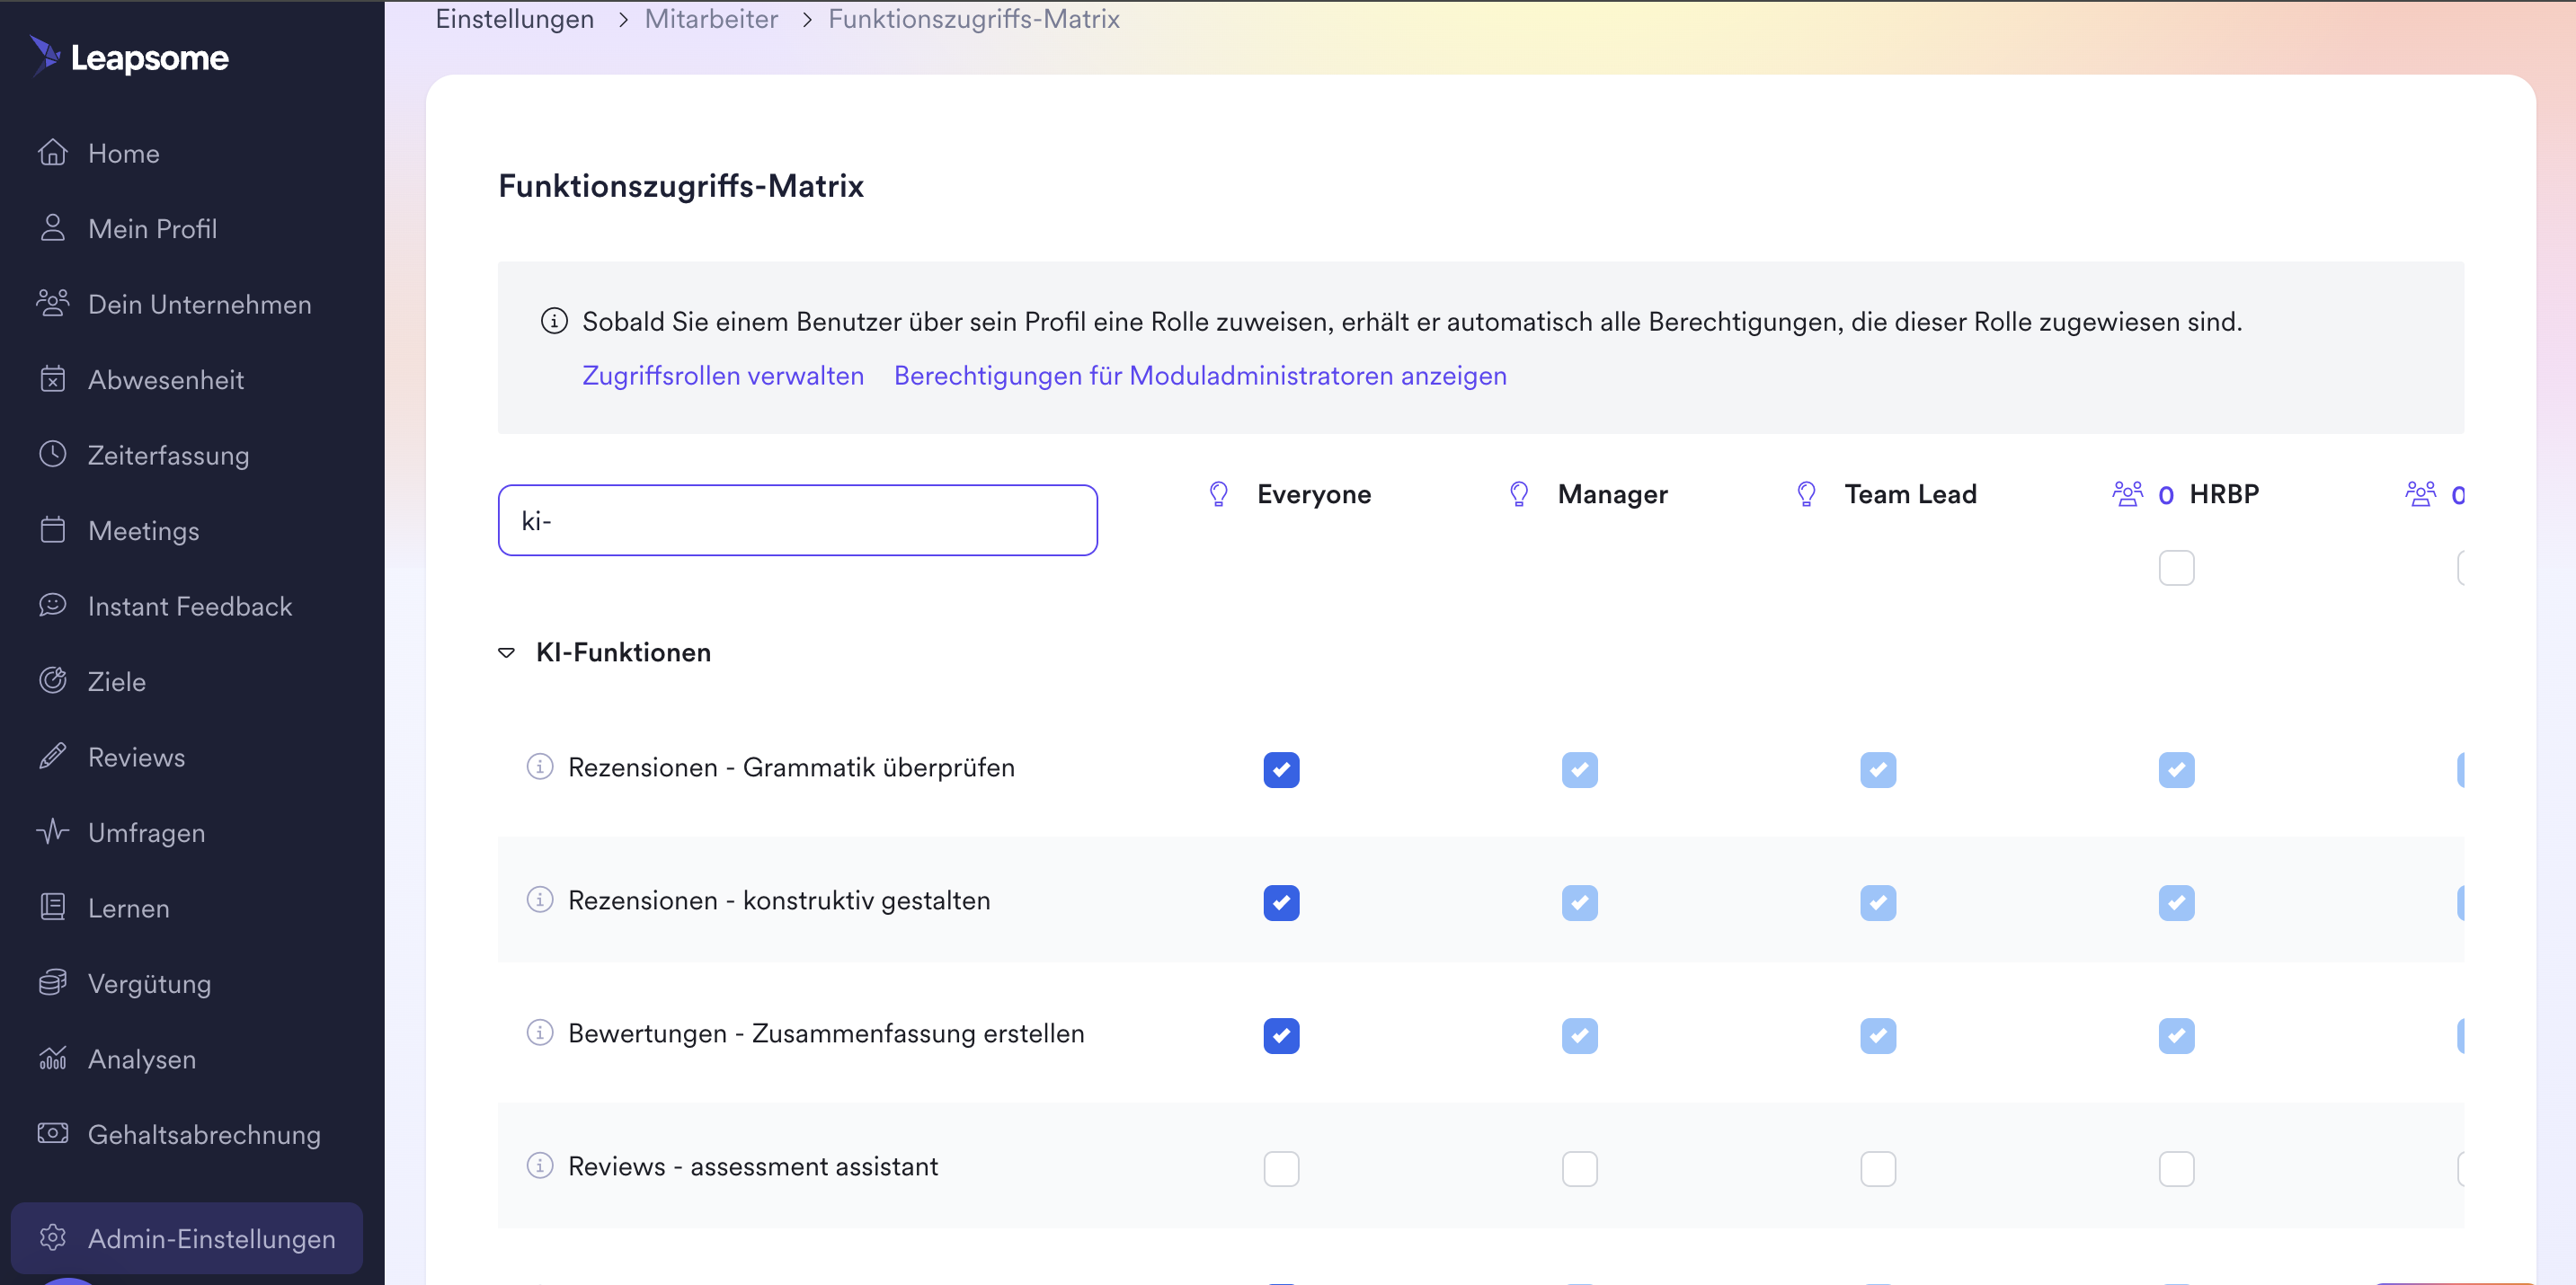This screenshot has height=1285, width=2576.
Task: Enable assessment assistant for Manager
Action: coord(1579,1168)
